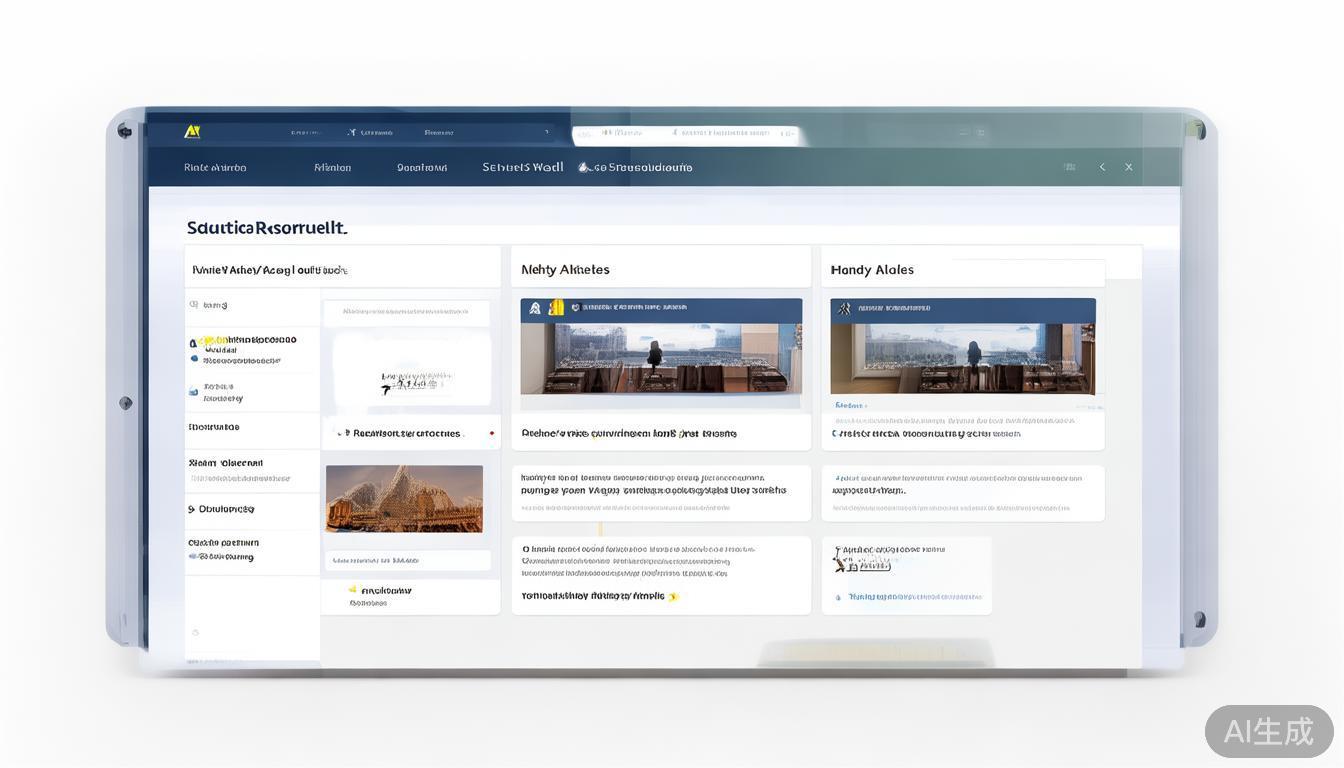Screen dimensions: 1344x768
Task: Open the mountain landscape thumbnail
Action: [x=404, y=498]
